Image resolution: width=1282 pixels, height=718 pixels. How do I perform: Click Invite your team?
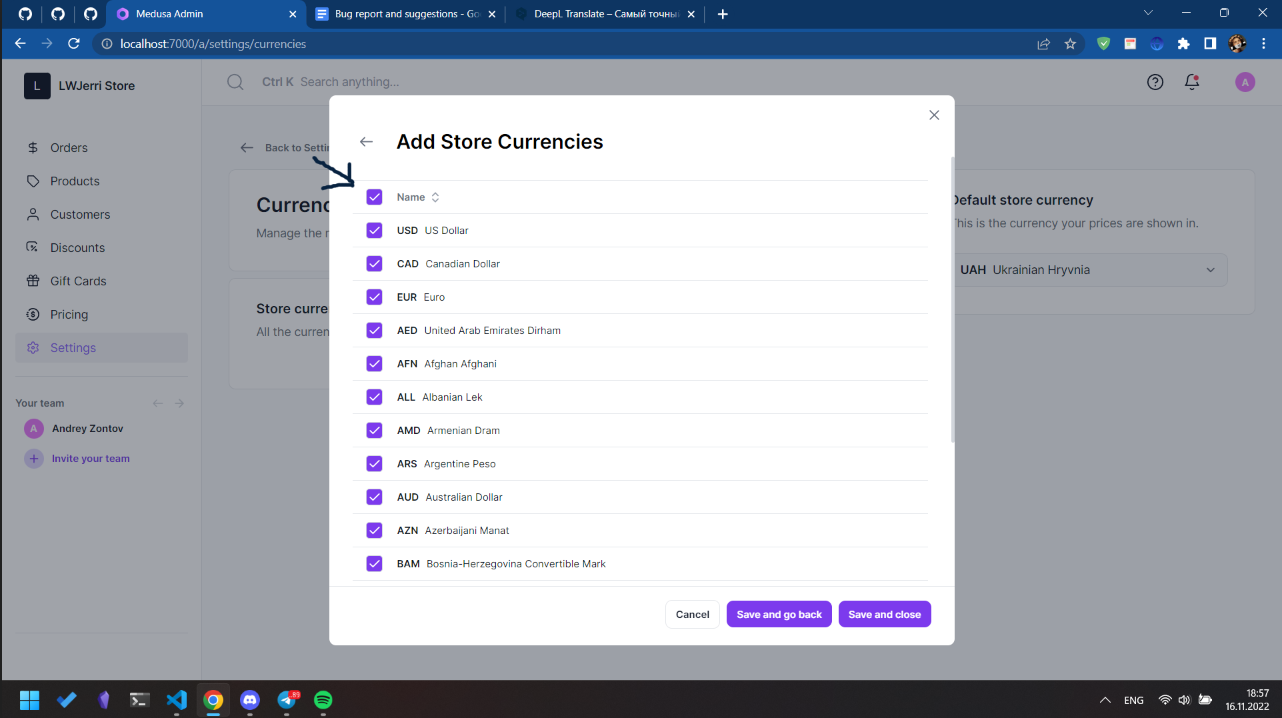[x=89, y=458]
